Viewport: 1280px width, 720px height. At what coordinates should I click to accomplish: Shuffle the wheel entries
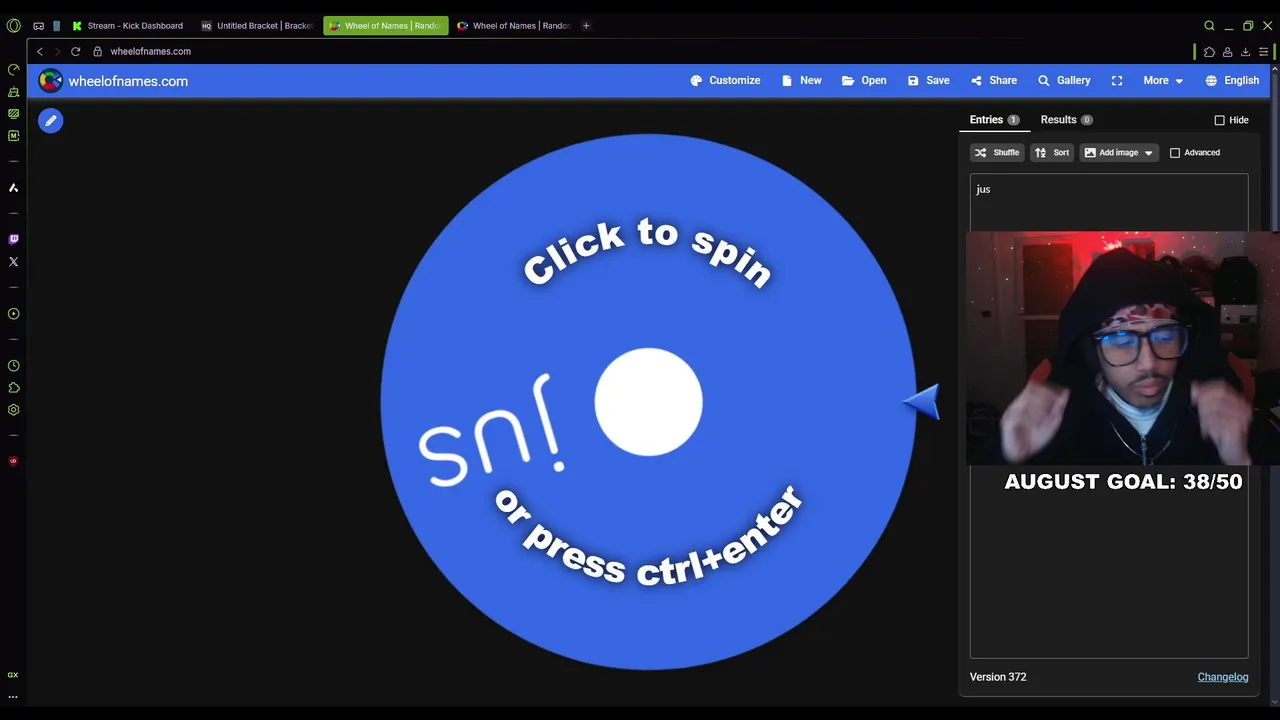pos(997,153)
